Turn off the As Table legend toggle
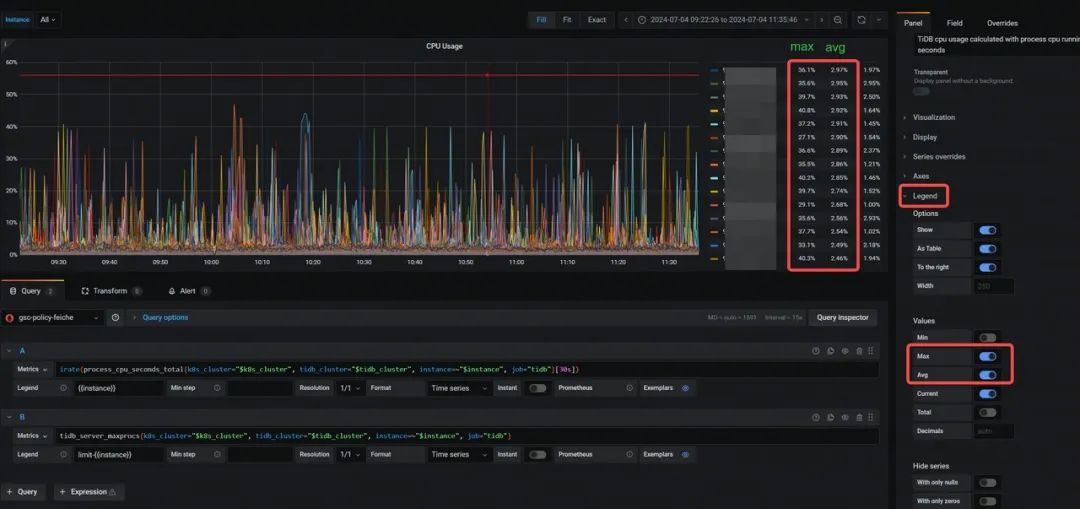Image resolution: width=1080 pixels, height=509 pixels. click(987, 249)
